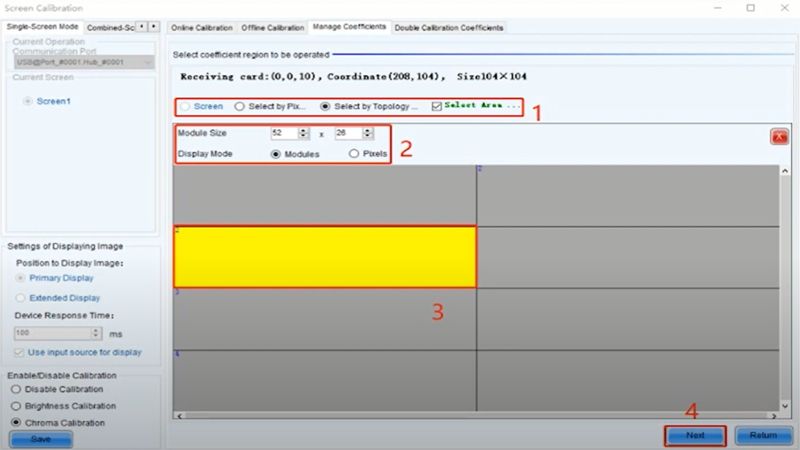Select module cell labeled 4
Screen dimensions: 800x450
point(325,381)
